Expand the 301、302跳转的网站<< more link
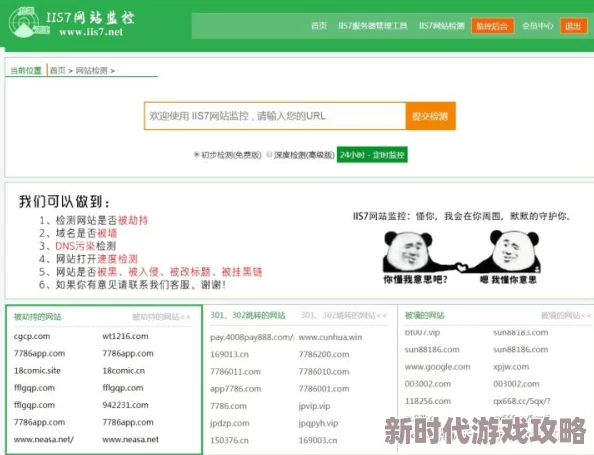This screenshot has height=455, width=594. click(344, 315)
